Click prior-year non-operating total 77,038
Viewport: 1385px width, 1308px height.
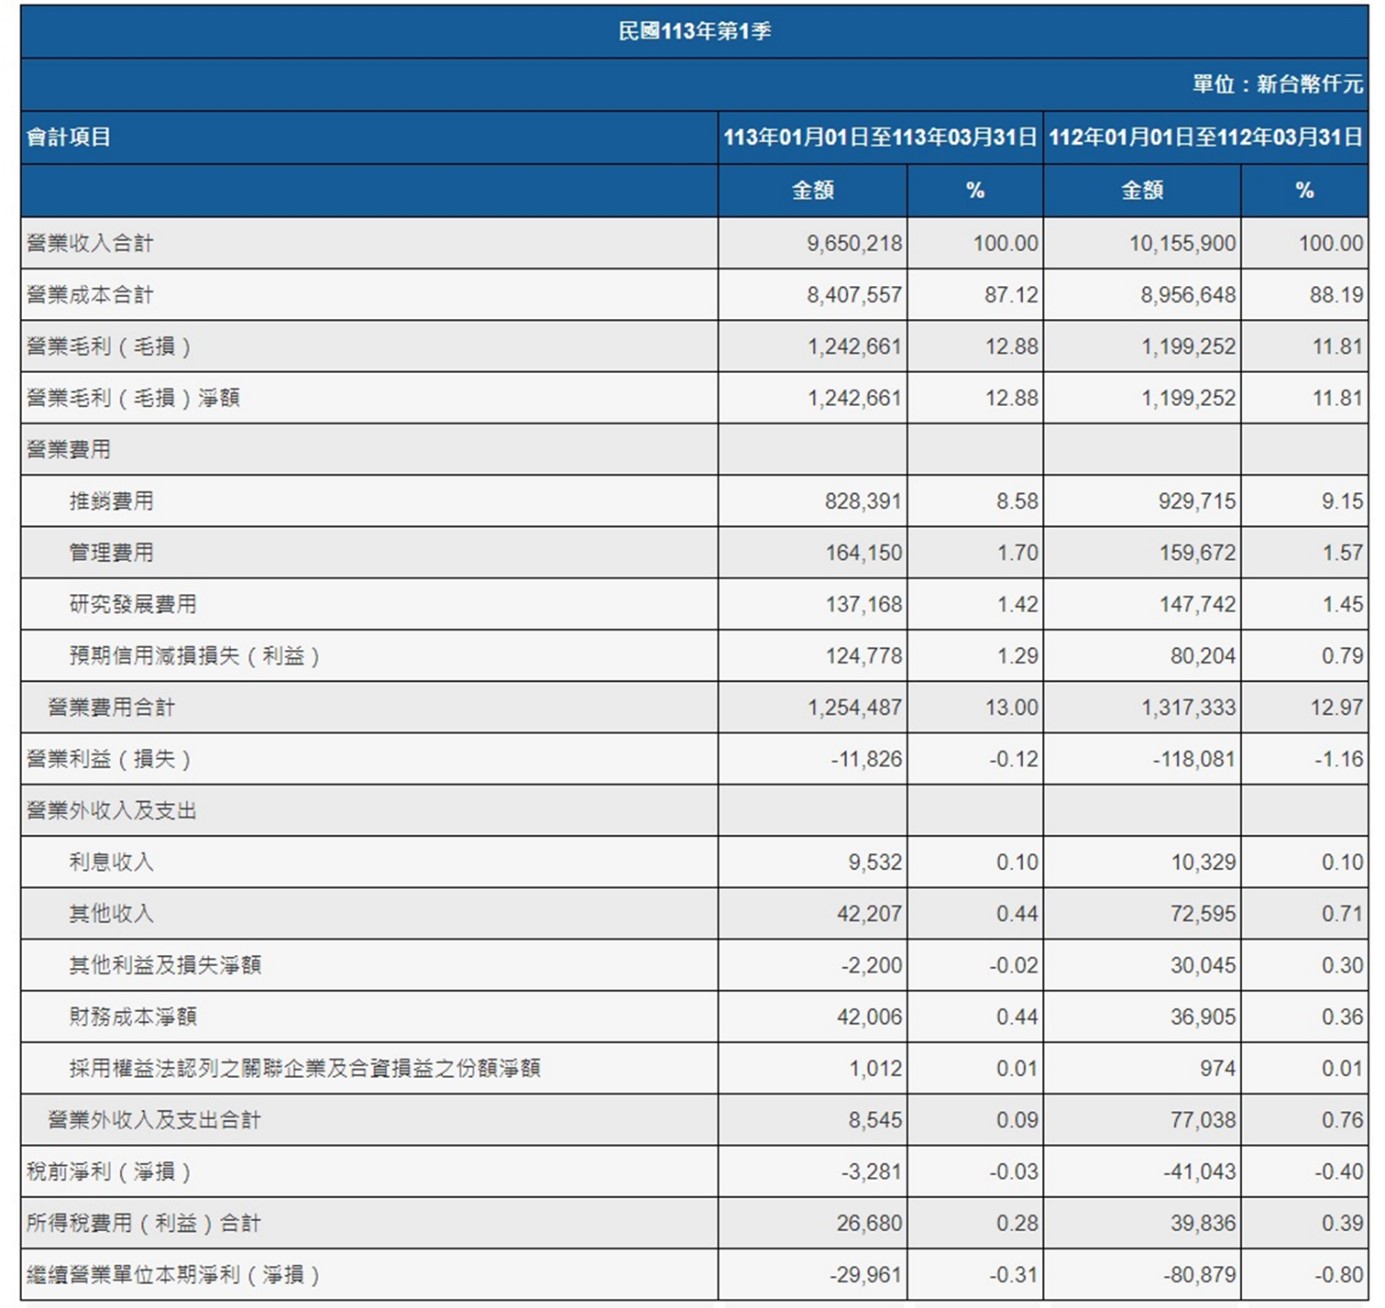click(x=1203, y=1120)
